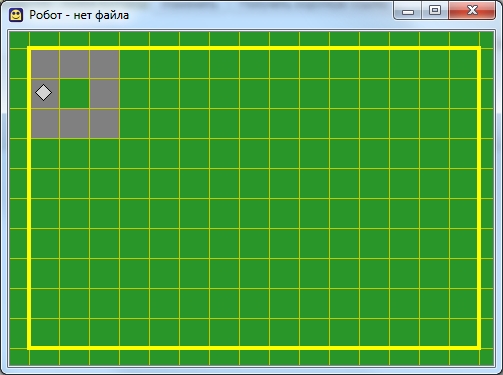Select the upper-right gray cell of painted block
This screenshot has width=503, height=375.
coord(104,64)
